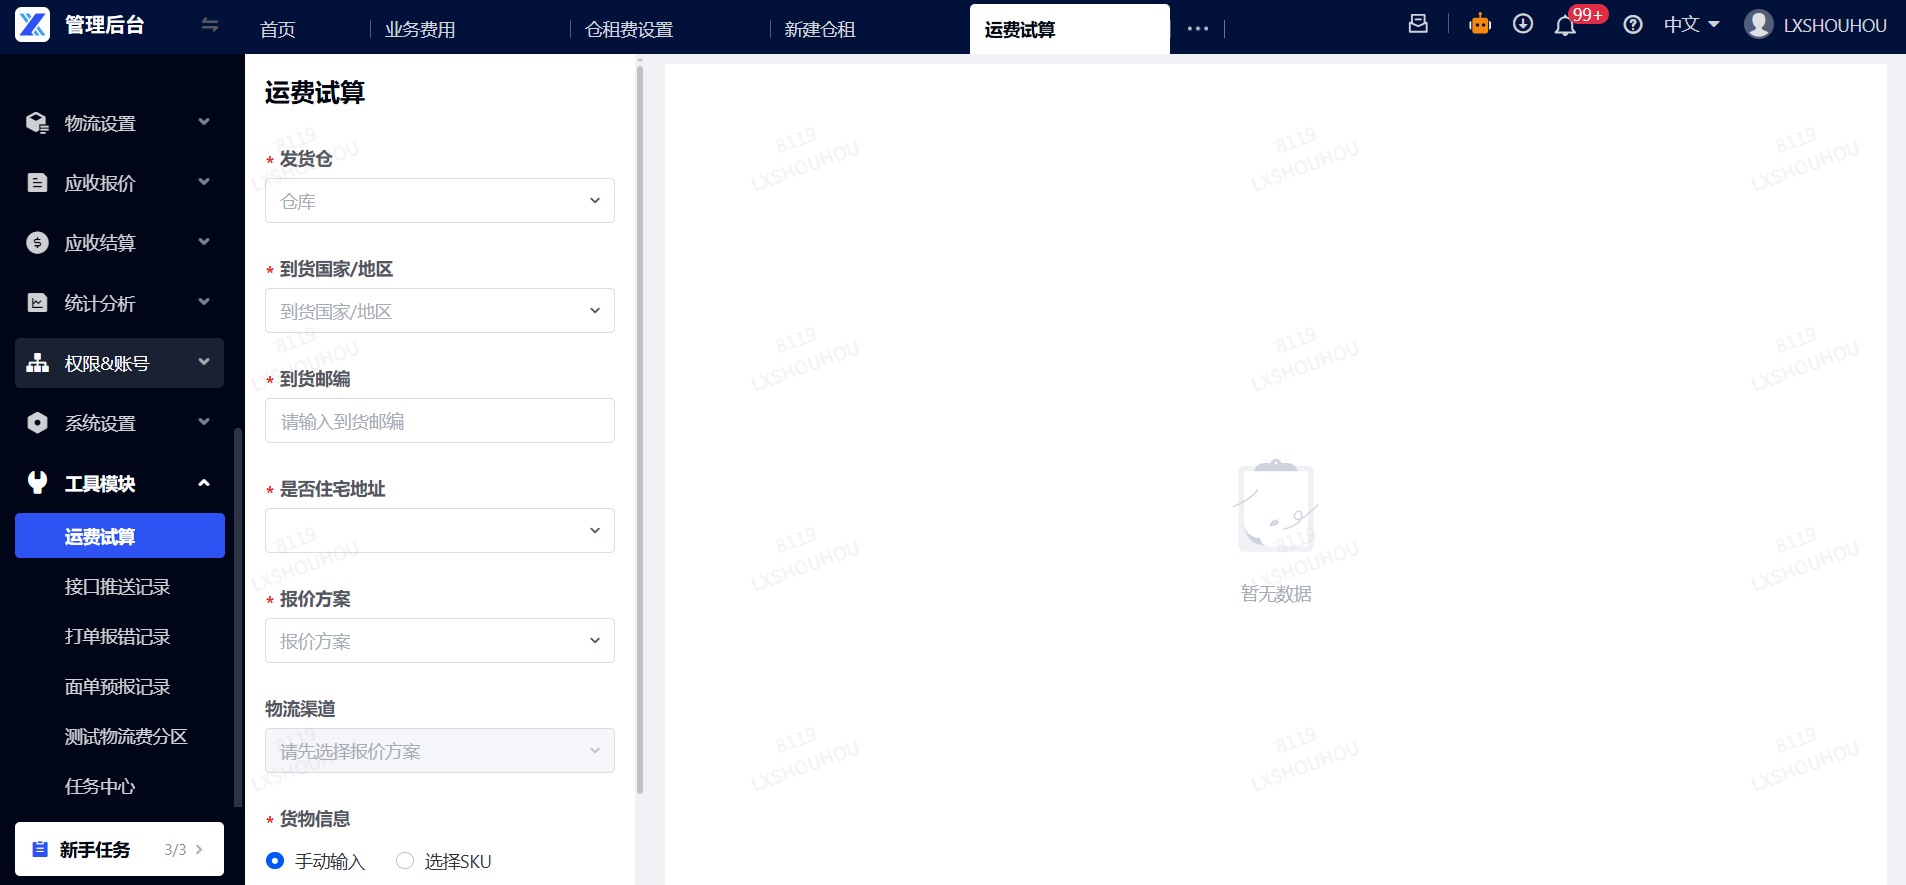The height and width of the screenshot is (885, 1906).
Task: Open 打单报错记录 in sidebar
Action: pyautogui.click(x=120, y=637)
